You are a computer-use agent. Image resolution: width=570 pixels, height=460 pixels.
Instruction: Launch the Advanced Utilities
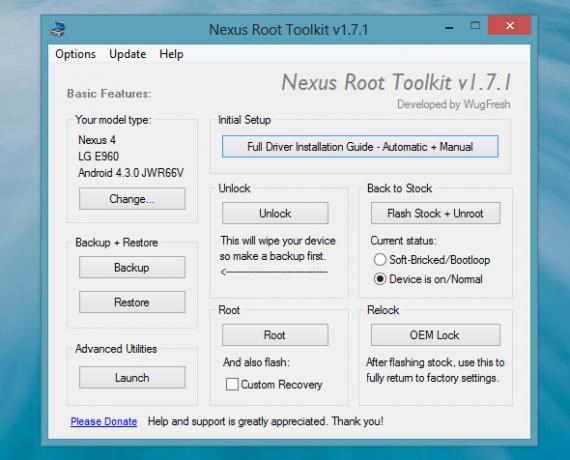[x=132, y=377]
